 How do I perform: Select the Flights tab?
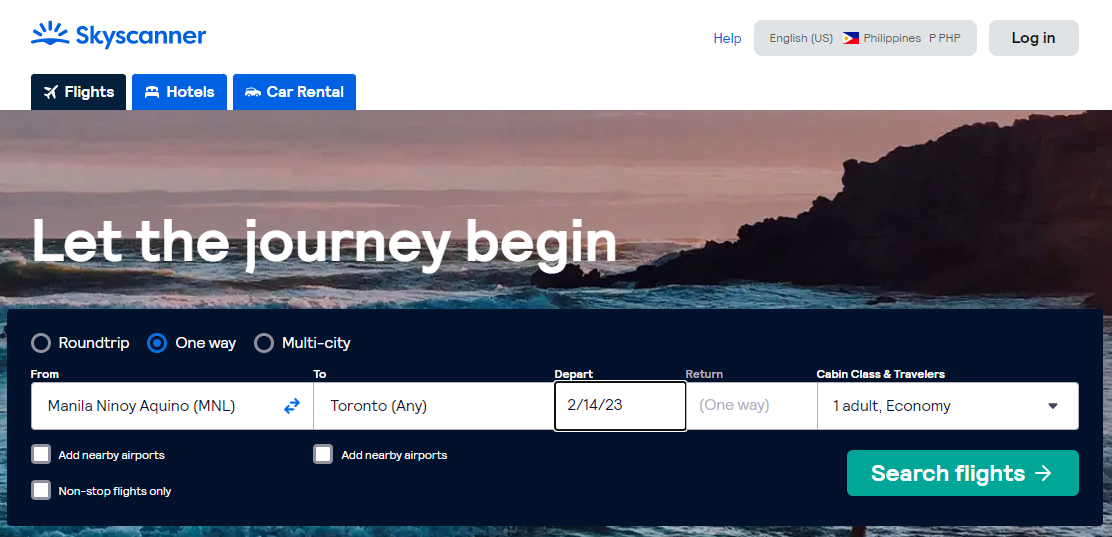tap(79, 92)
